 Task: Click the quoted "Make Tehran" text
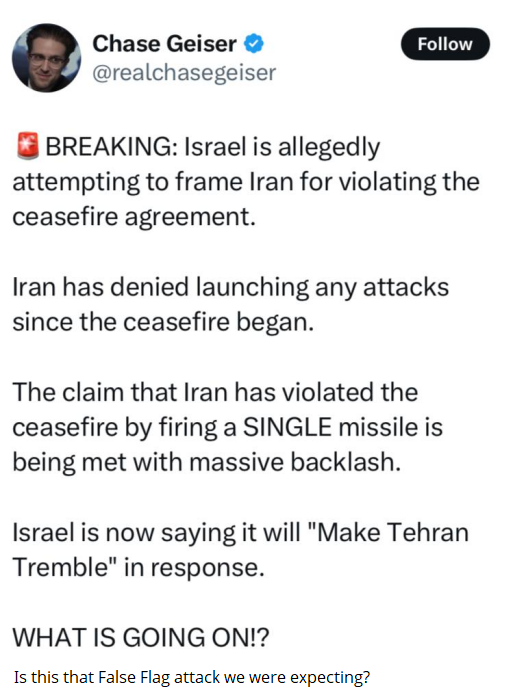click(387, 532)
